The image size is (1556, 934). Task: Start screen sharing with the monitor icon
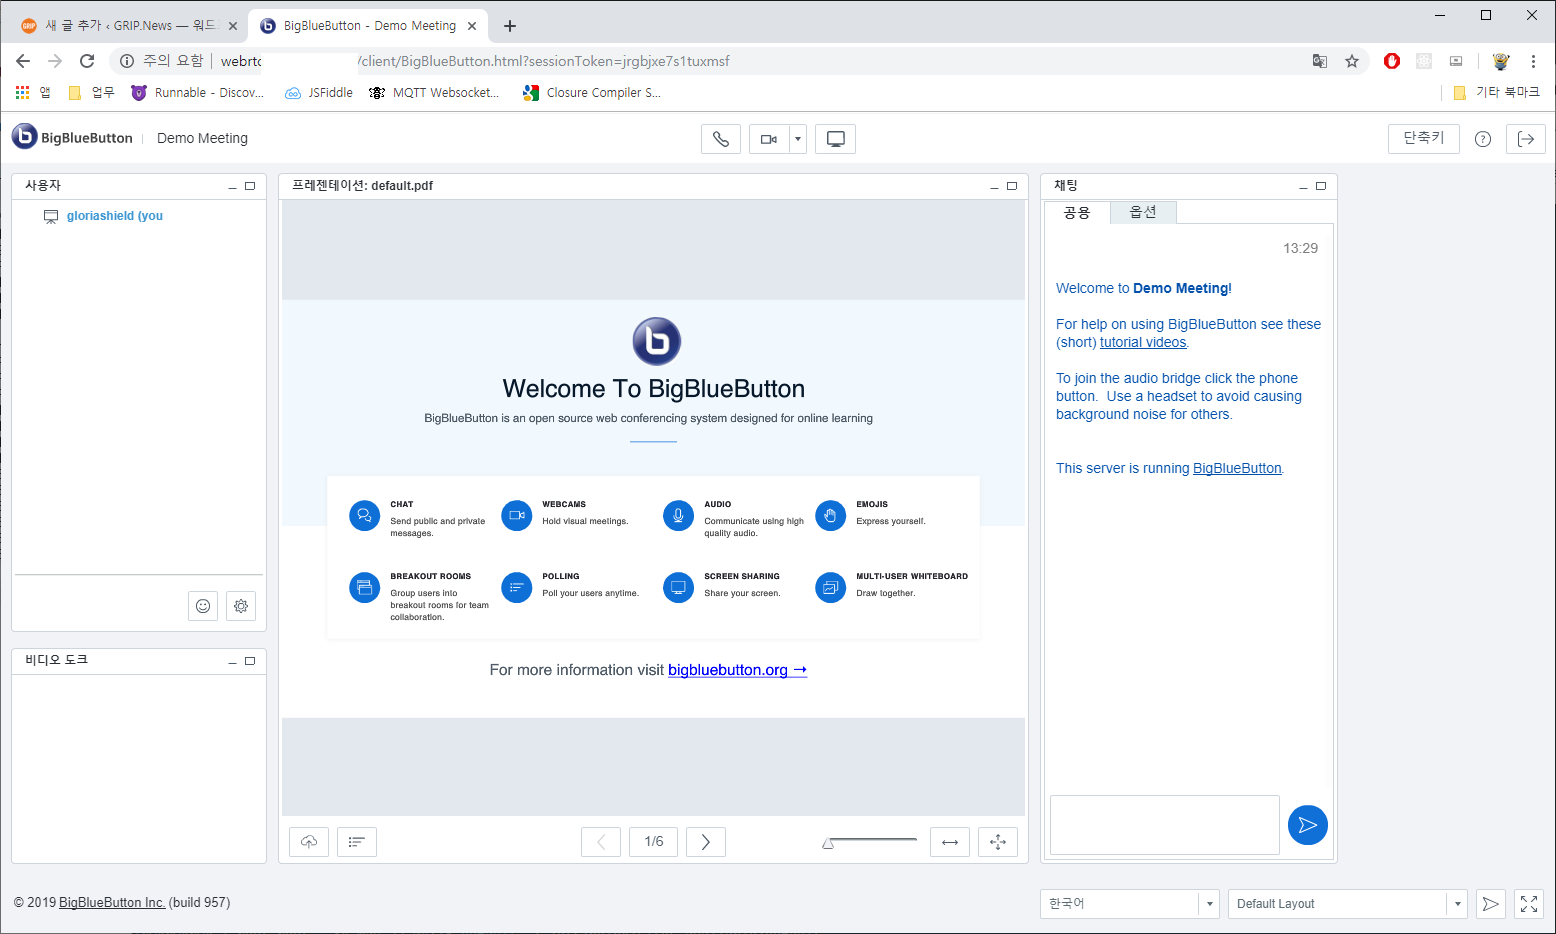coord(834,139)
